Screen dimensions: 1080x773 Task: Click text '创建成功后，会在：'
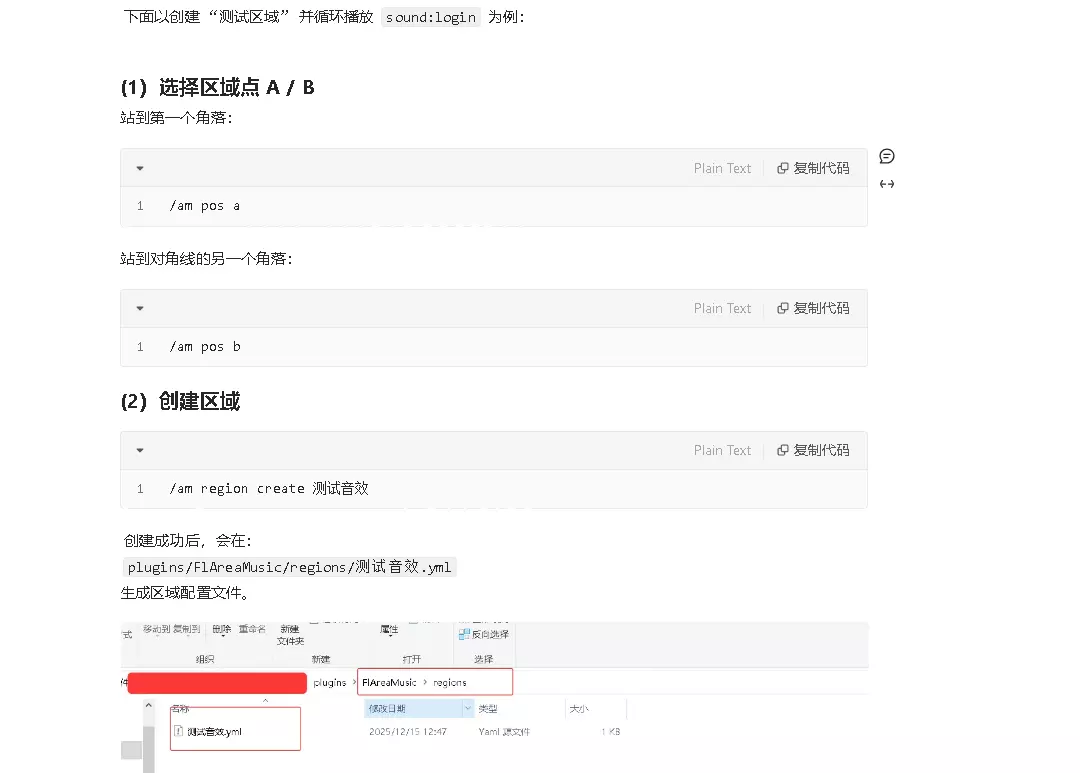point(188,541)
